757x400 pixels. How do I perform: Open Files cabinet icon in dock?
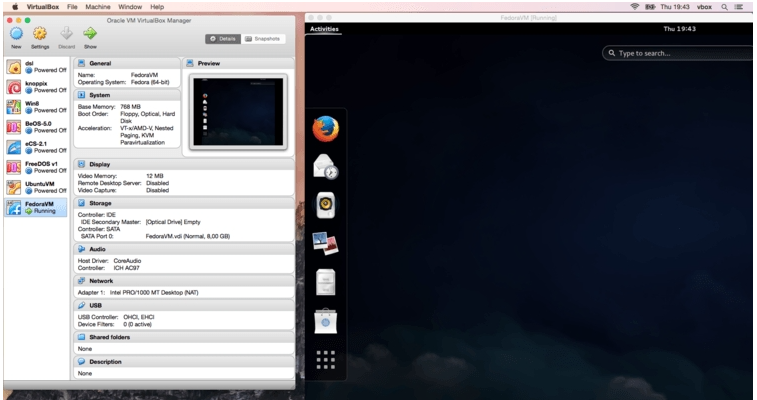pos(325,282)
